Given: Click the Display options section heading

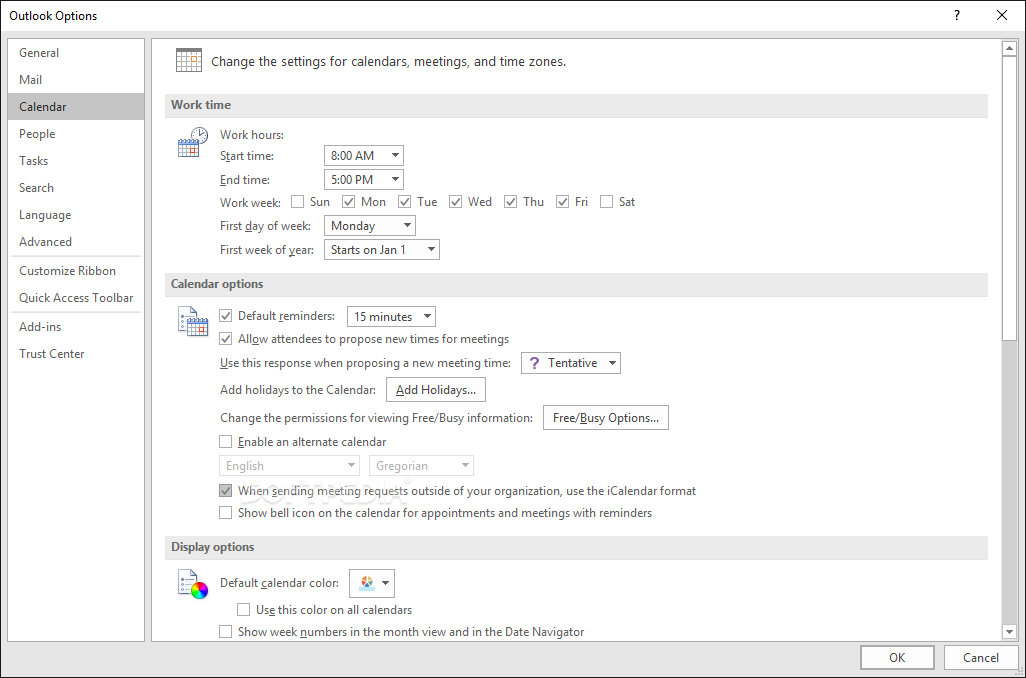Looking at the screenshot, I should (213, 547).
